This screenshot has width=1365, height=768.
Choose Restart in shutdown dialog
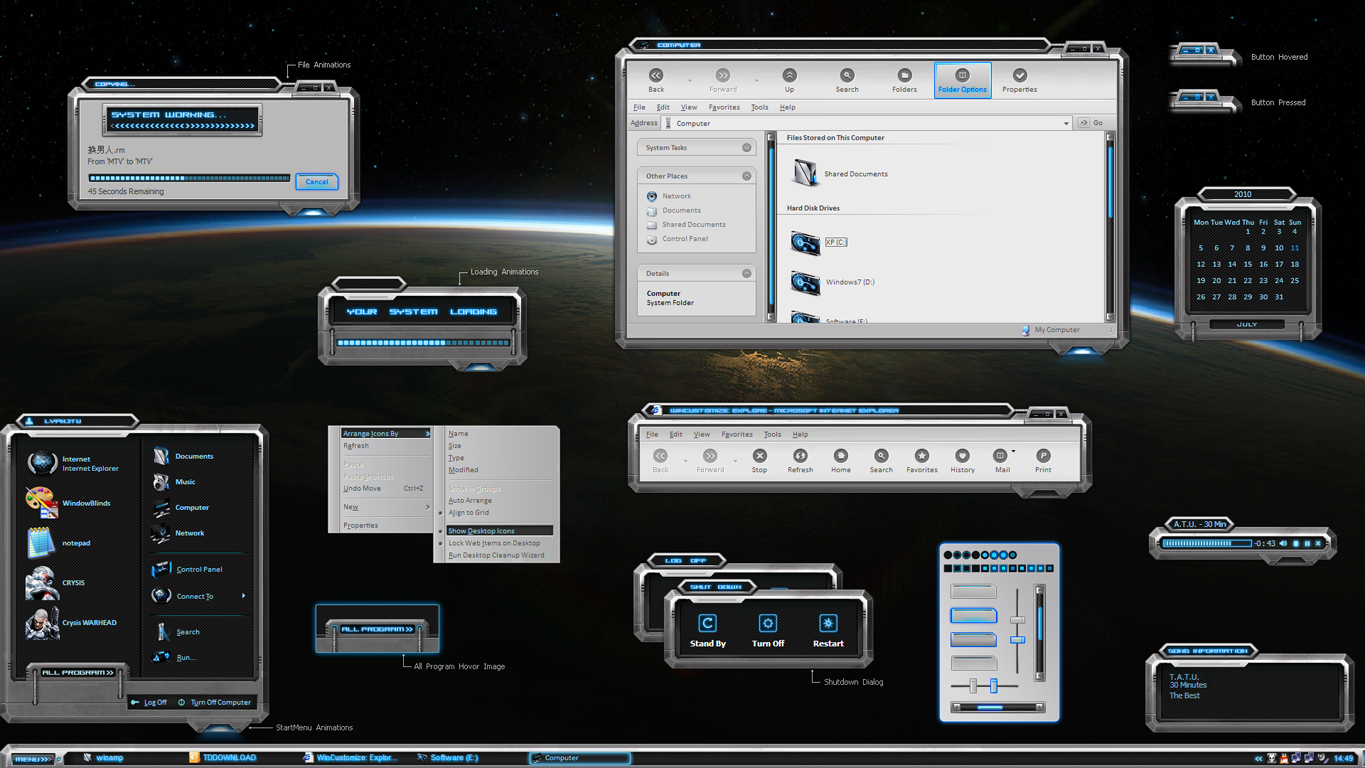pyautogui.click(x=828, y=630)
